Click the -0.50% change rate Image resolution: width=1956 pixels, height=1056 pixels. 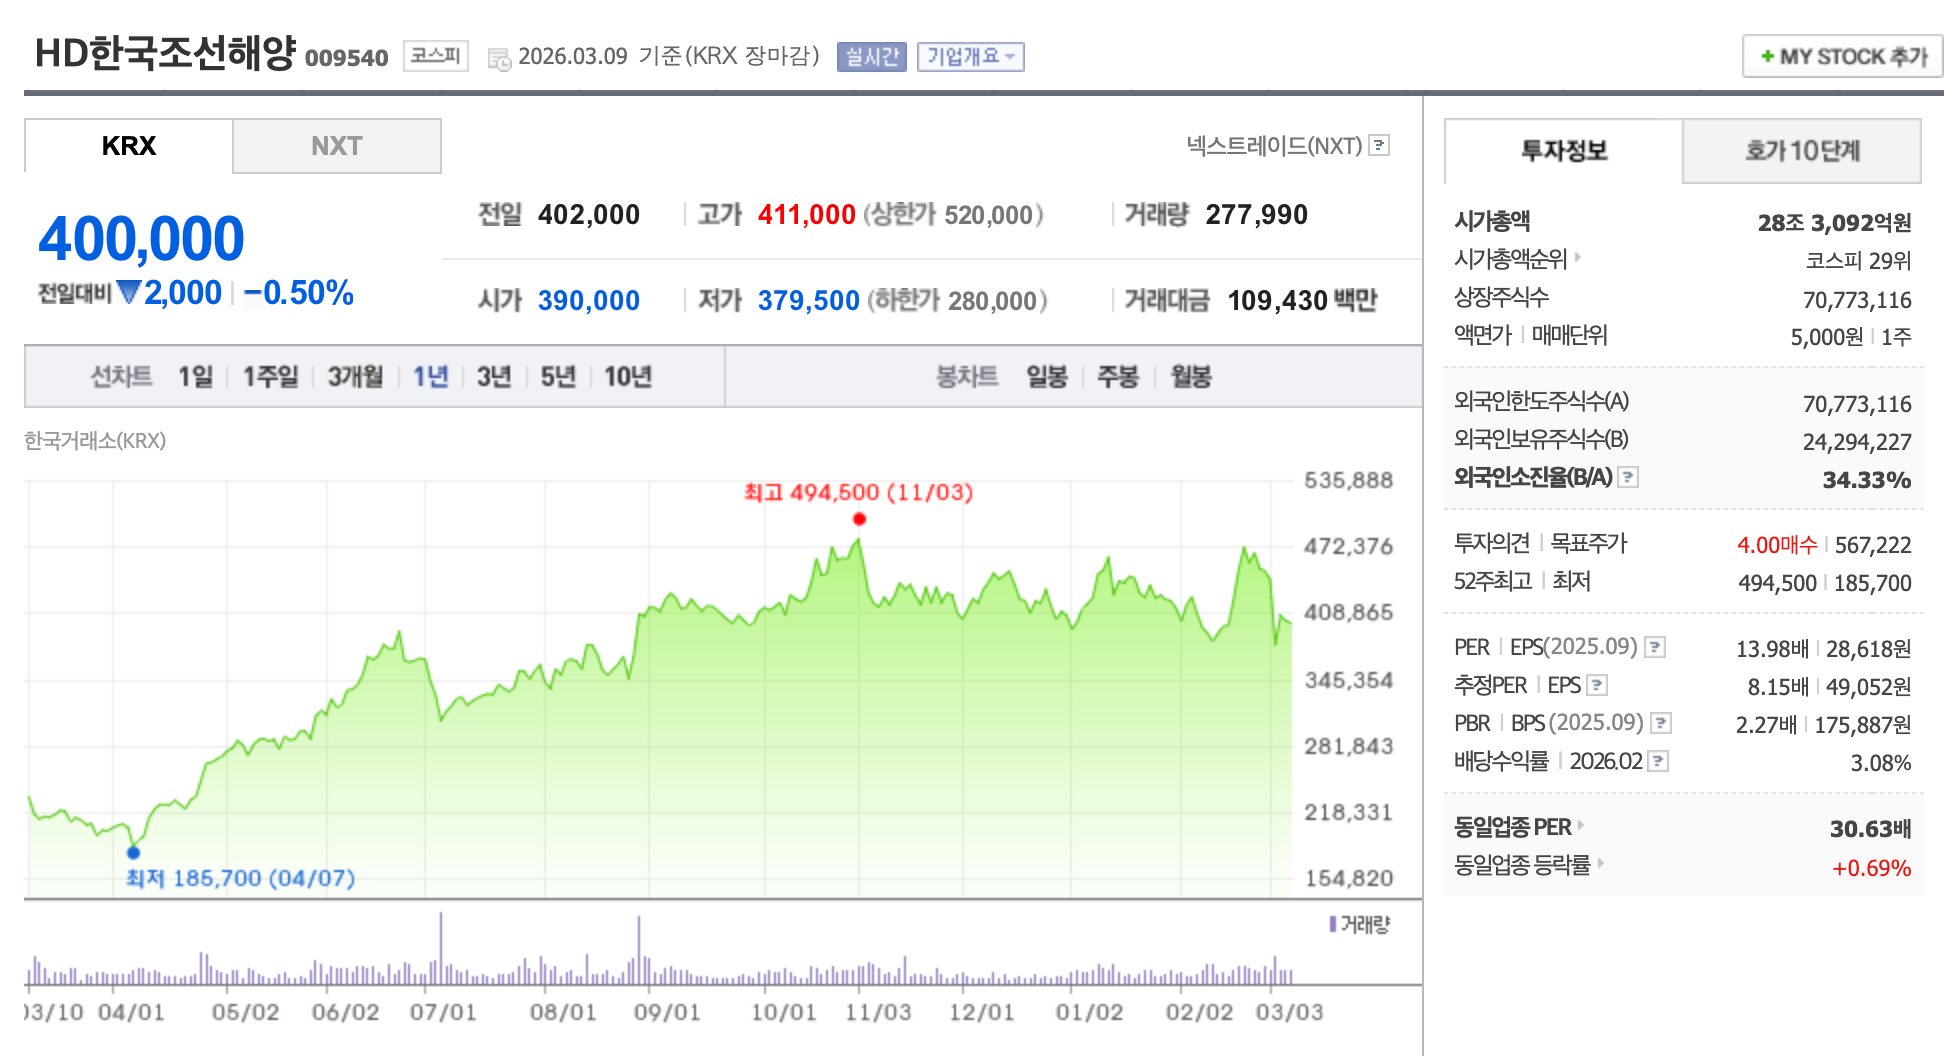[x=298, y=293]
